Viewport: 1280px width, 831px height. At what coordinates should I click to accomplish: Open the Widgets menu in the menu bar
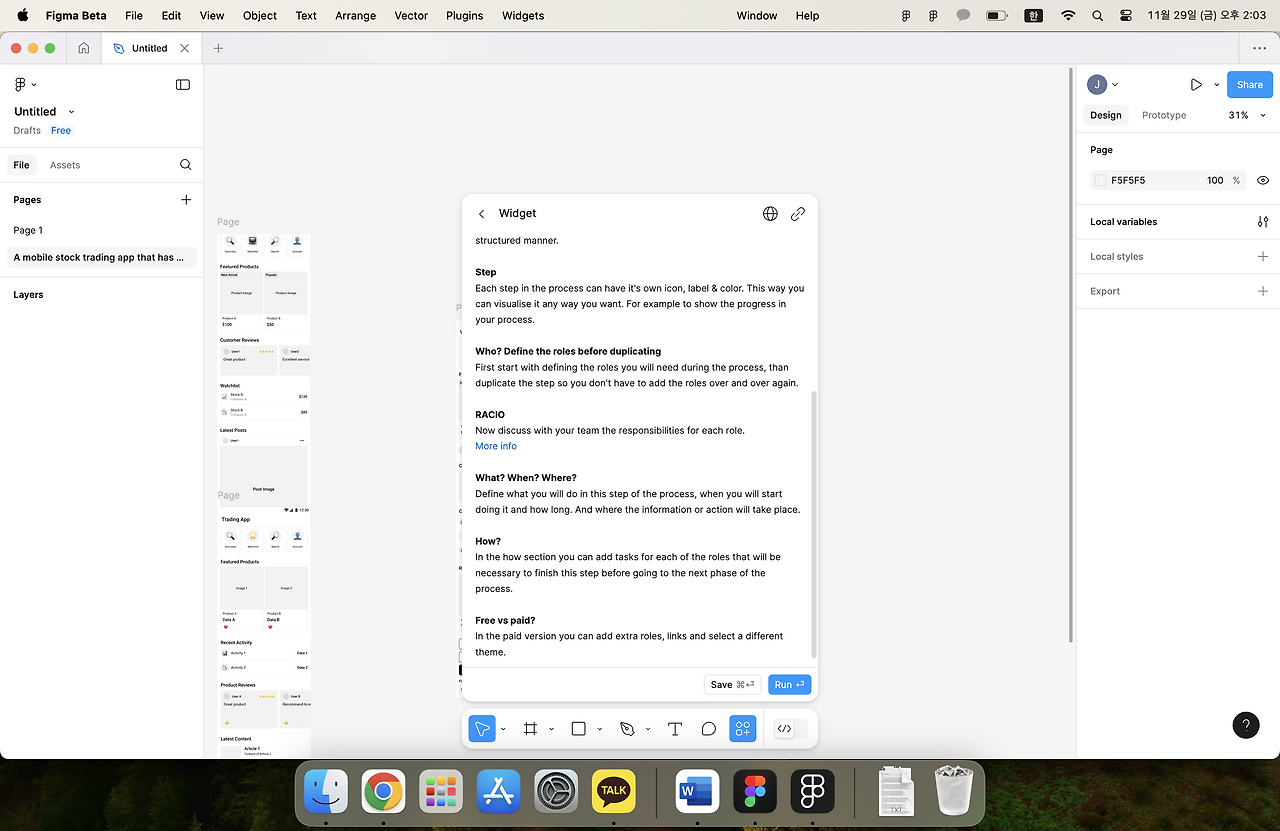[523, 16]
